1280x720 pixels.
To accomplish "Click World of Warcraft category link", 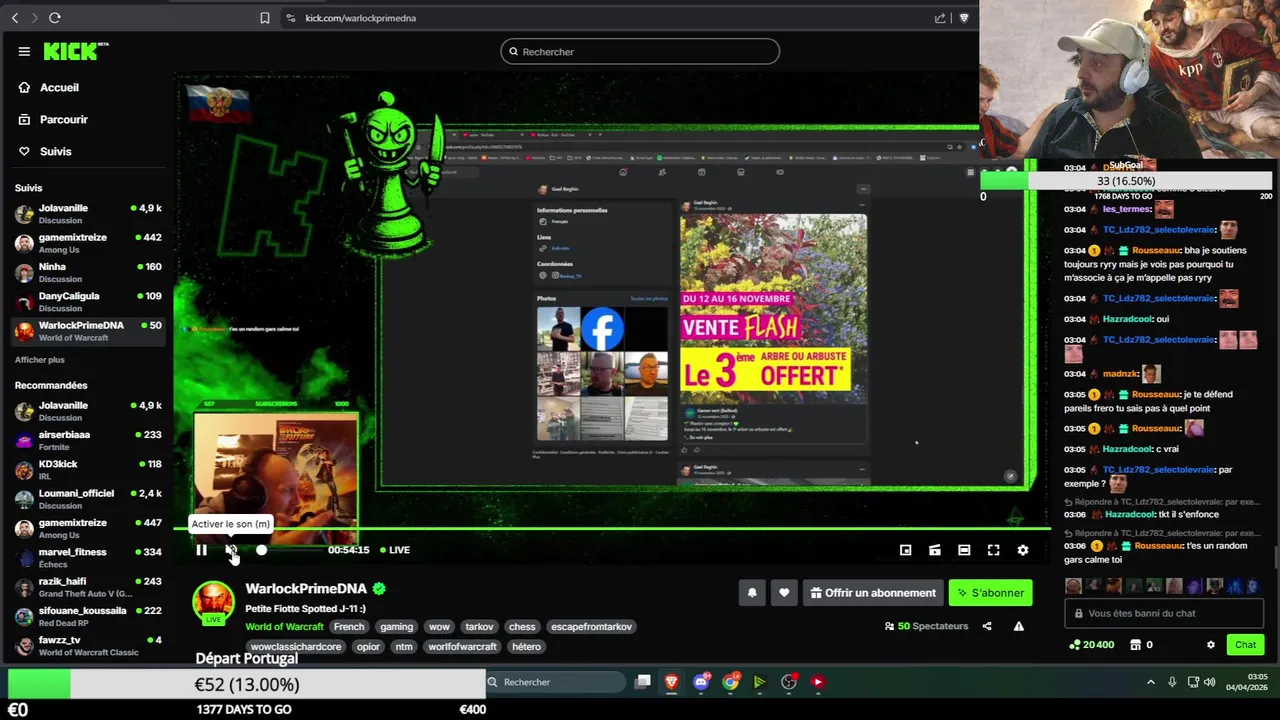I will click(284, 627).
